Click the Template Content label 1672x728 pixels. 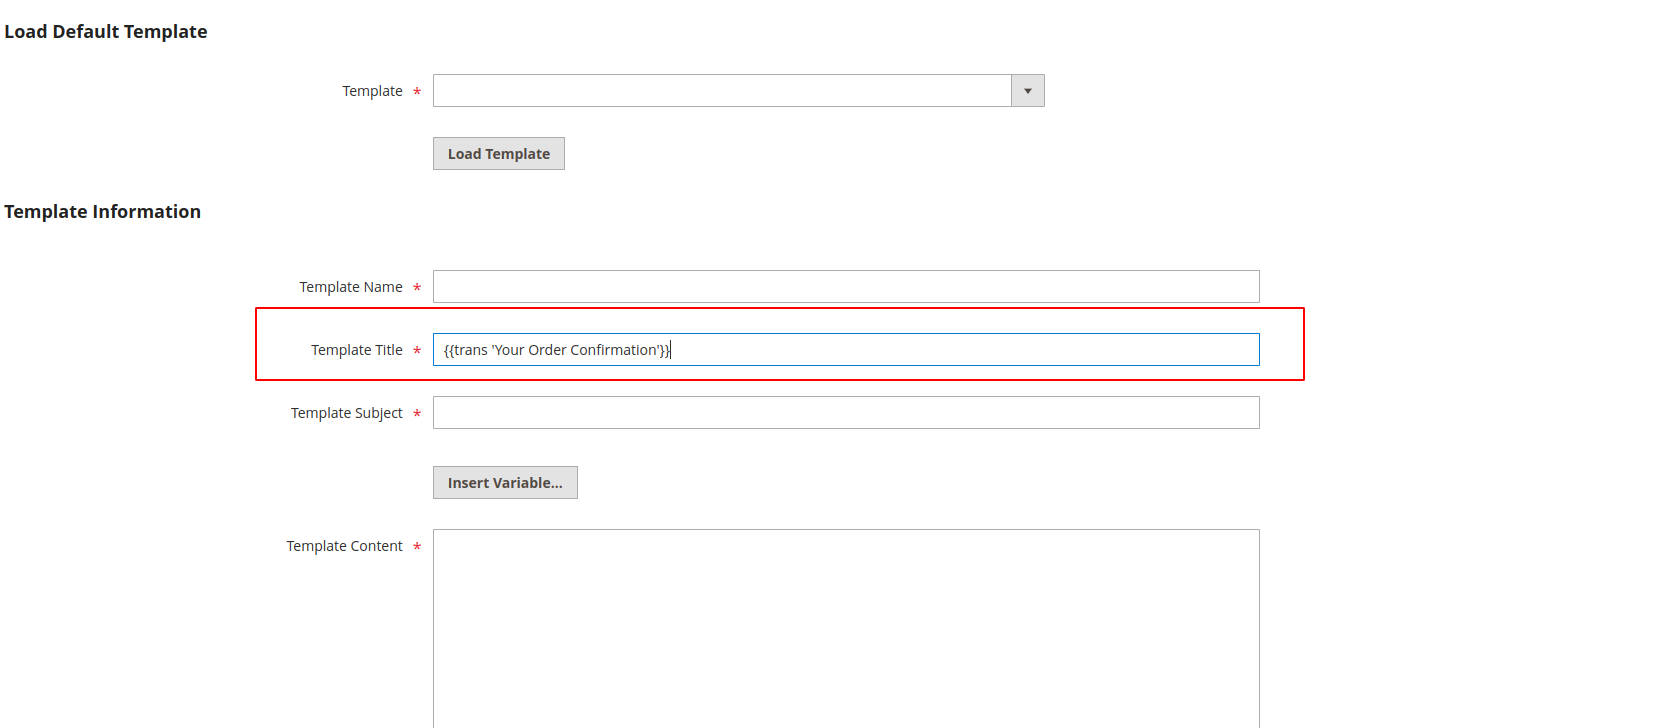(345, 546)
